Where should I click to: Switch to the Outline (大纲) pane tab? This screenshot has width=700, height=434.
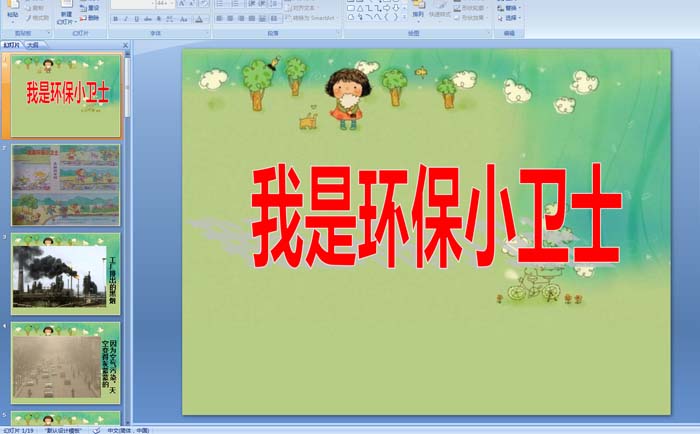click(33, 45)
